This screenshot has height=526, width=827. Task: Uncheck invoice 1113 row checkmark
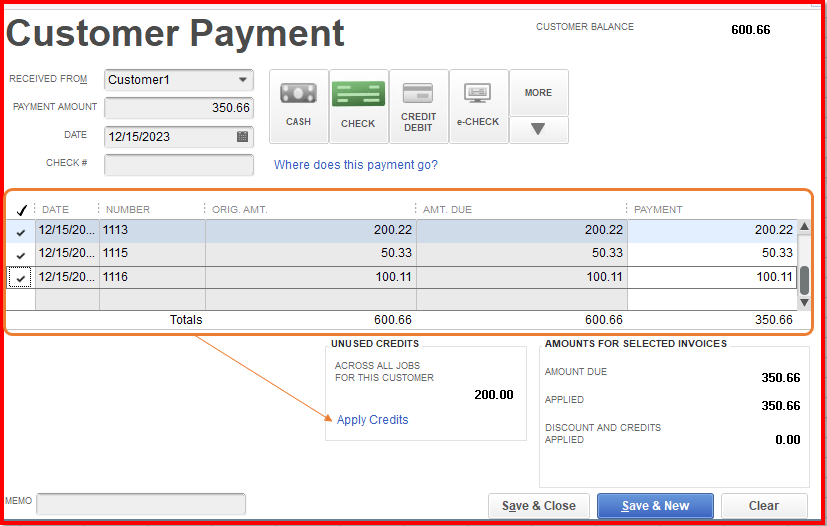tap(21, 231)
